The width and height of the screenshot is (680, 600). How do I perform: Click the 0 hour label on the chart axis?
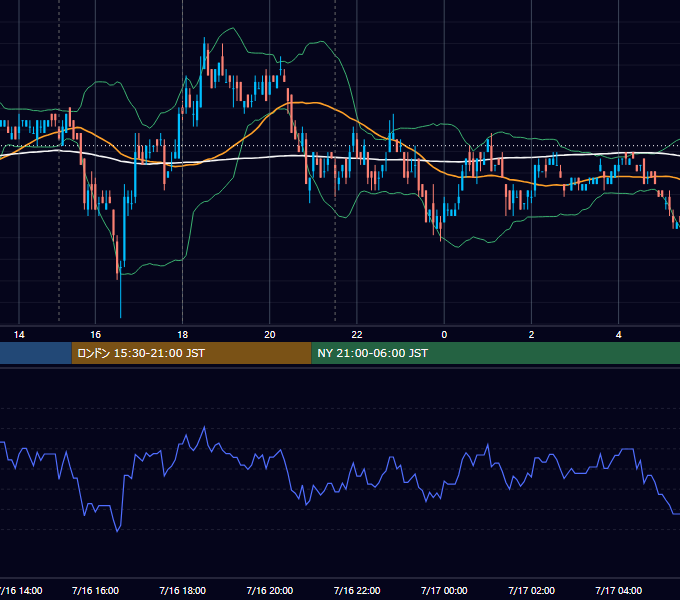(x=444, y=335)
